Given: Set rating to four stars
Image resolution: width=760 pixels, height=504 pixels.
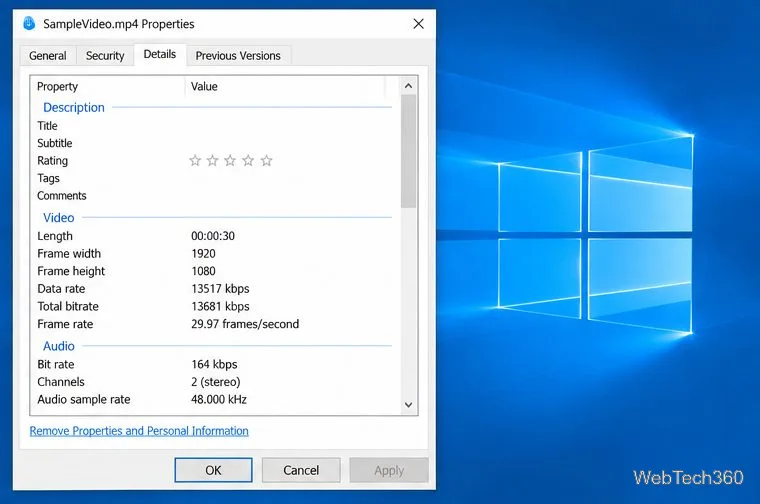Looking at the screenshot, I should pyautogui.click(x=248, y=160).
